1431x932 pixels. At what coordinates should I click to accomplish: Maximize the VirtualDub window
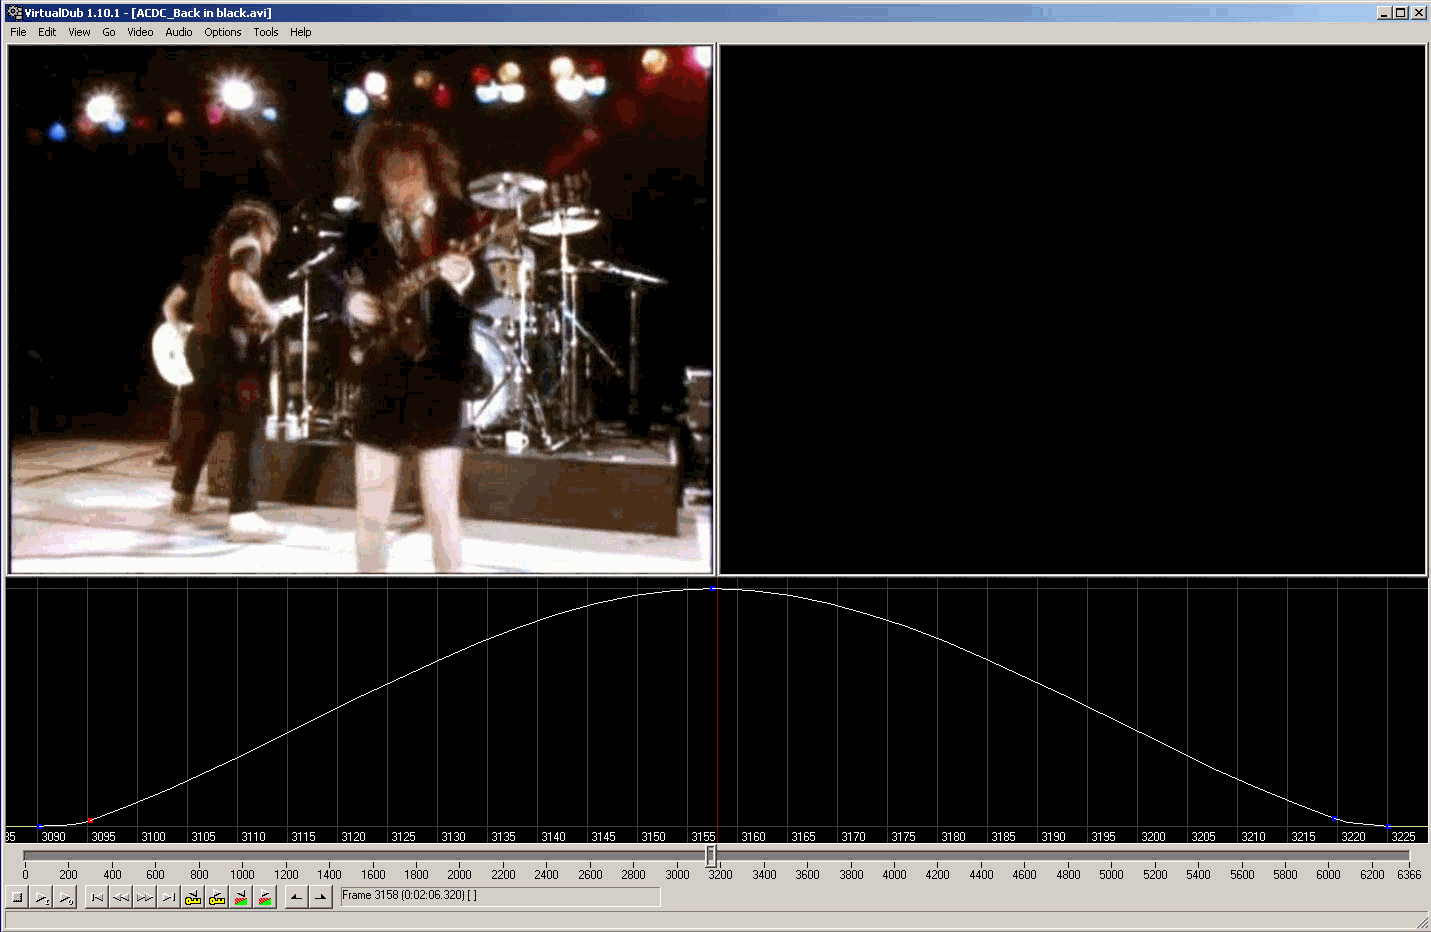[x=1401, y=13]
